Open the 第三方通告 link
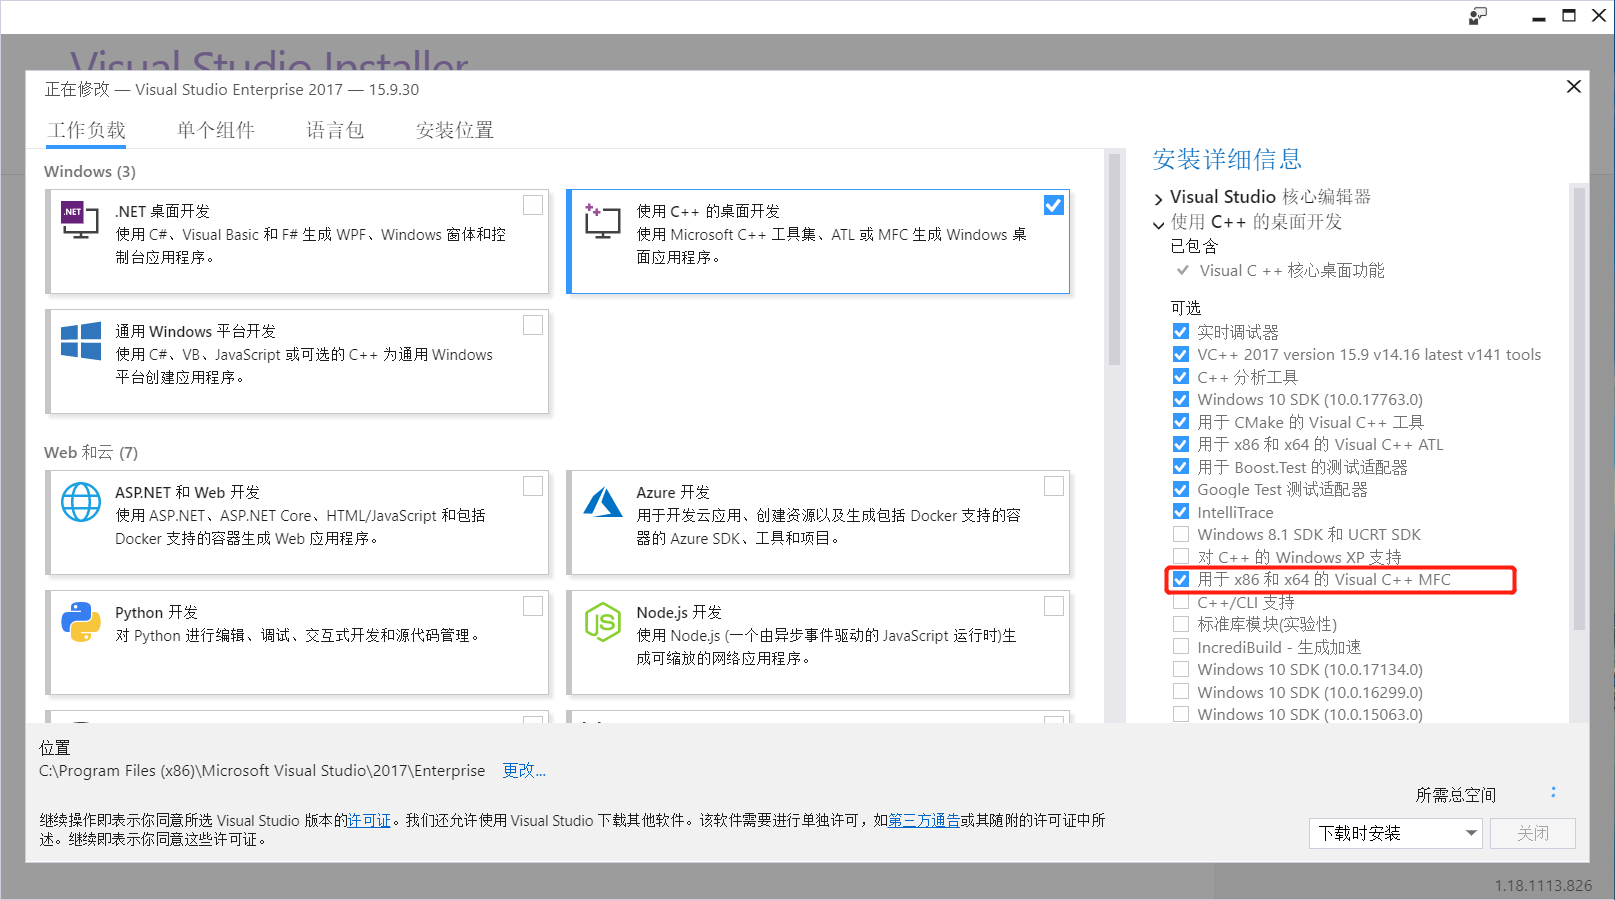 [924, 820]
